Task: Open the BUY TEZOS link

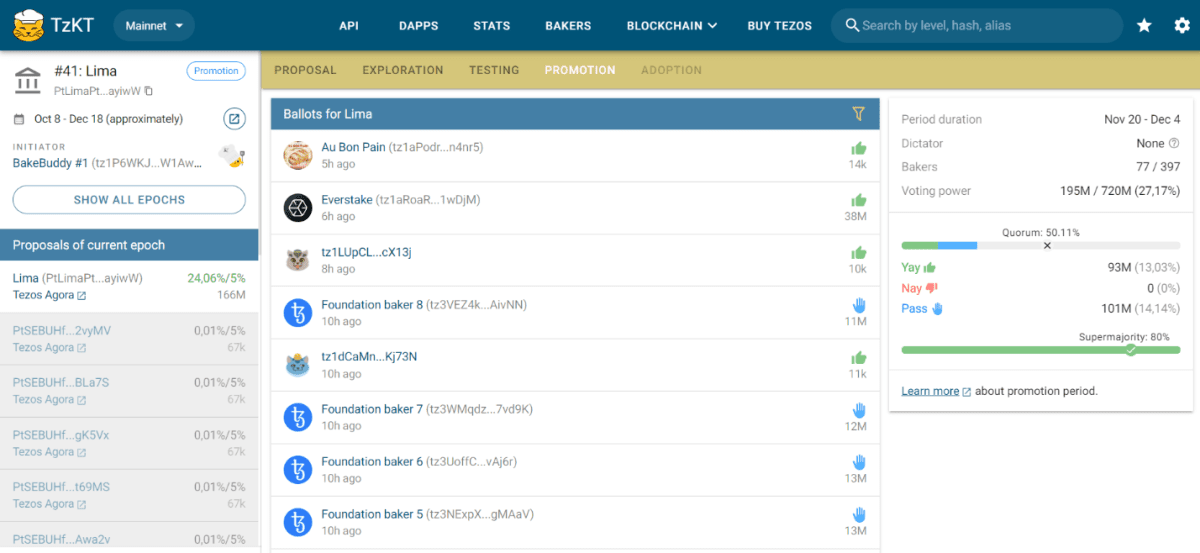Action: coord(780,25)
